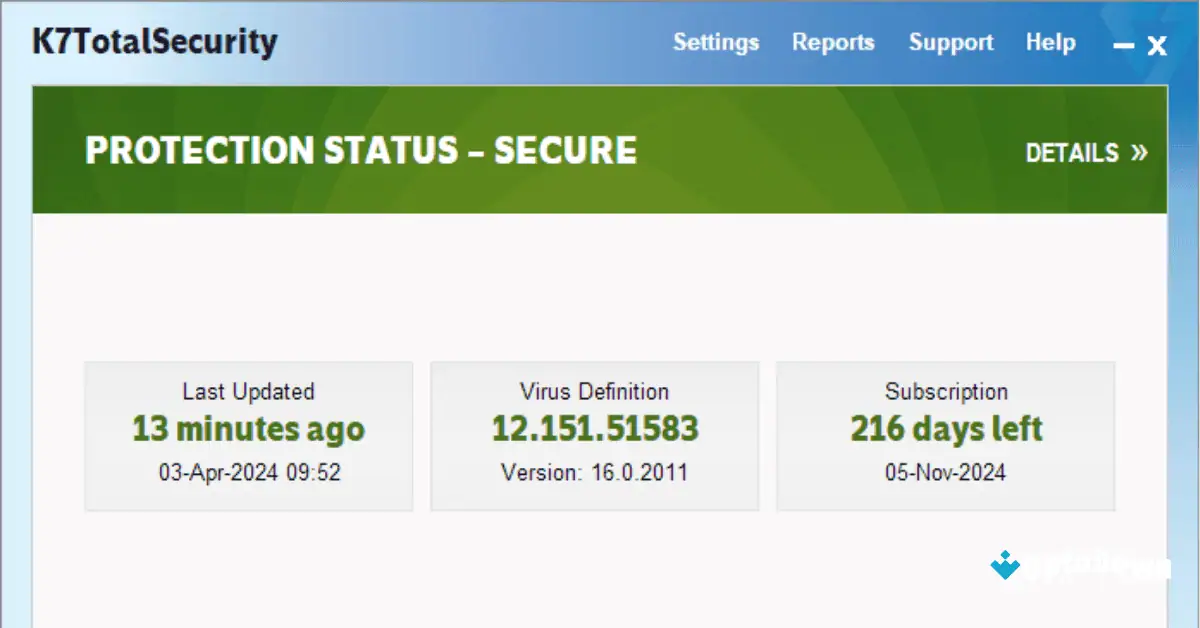The width and height of the screenshot is (1200, 628).
Task: Open the protection DETAILS view
Action: click(1074, 153)
